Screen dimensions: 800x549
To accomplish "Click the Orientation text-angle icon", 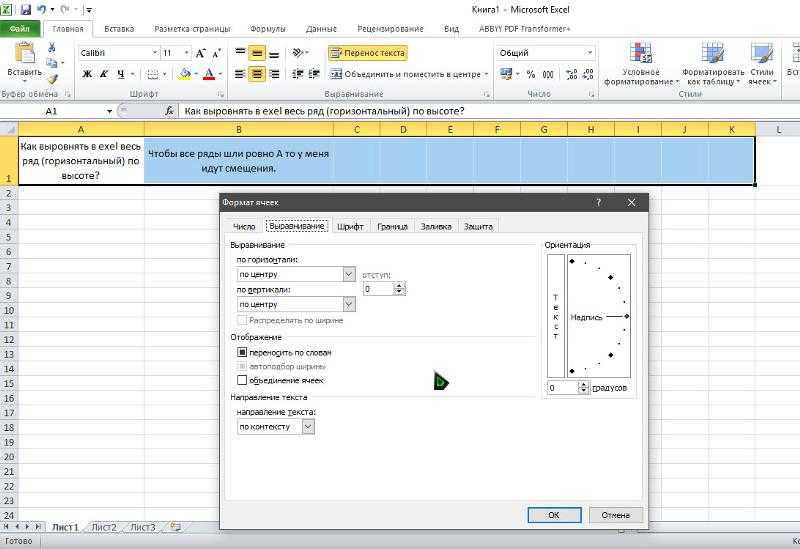I will (298, 53).
